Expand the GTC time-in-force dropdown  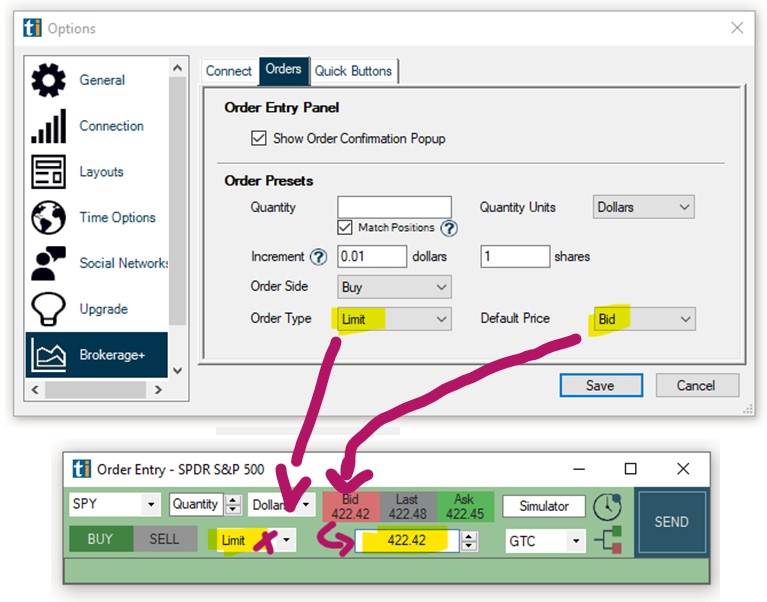546,541
